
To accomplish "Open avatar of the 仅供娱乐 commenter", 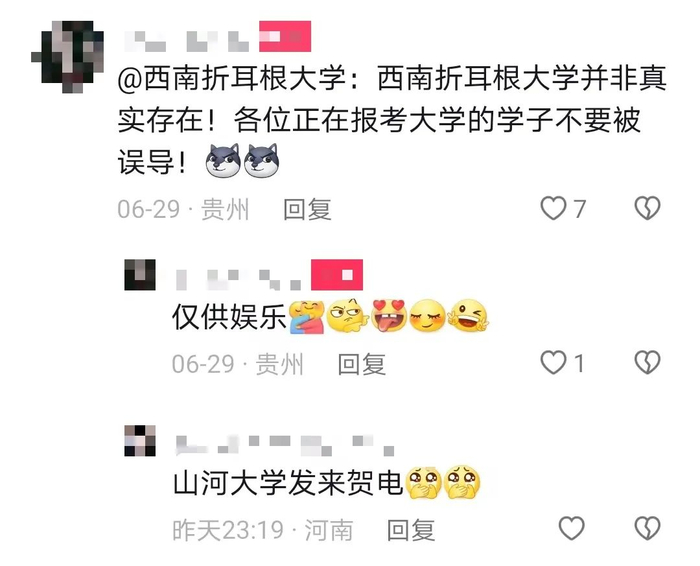I will pyautogui.click(x=140, y=275).
